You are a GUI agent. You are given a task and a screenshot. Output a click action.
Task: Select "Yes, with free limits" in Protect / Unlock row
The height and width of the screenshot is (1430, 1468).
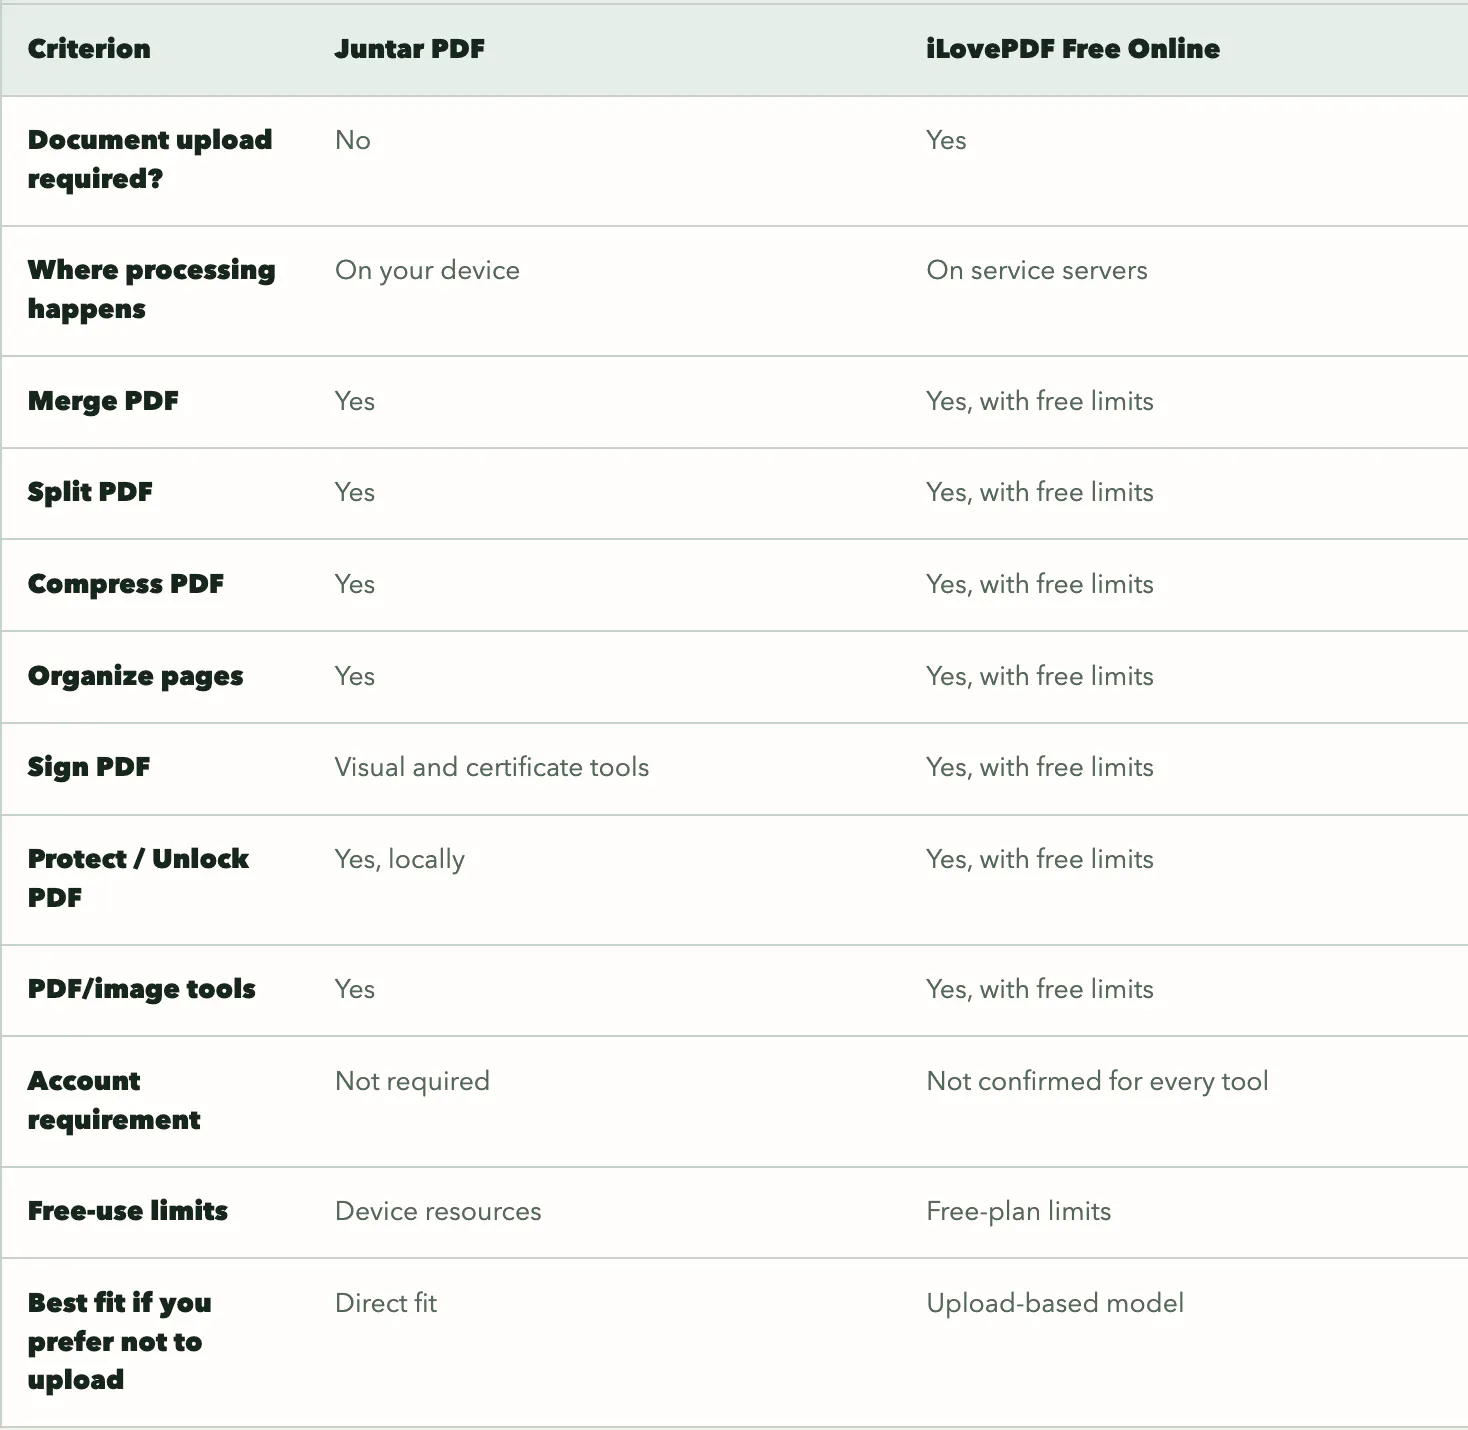click(1040, 859)
